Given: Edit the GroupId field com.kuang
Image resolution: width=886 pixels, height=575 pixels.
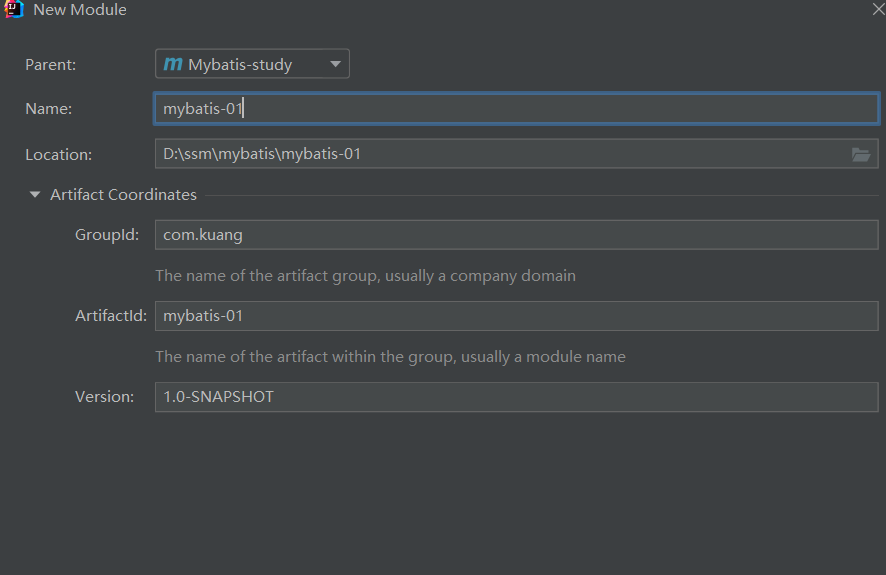Looking at the screenshot, I should [516, 235].
